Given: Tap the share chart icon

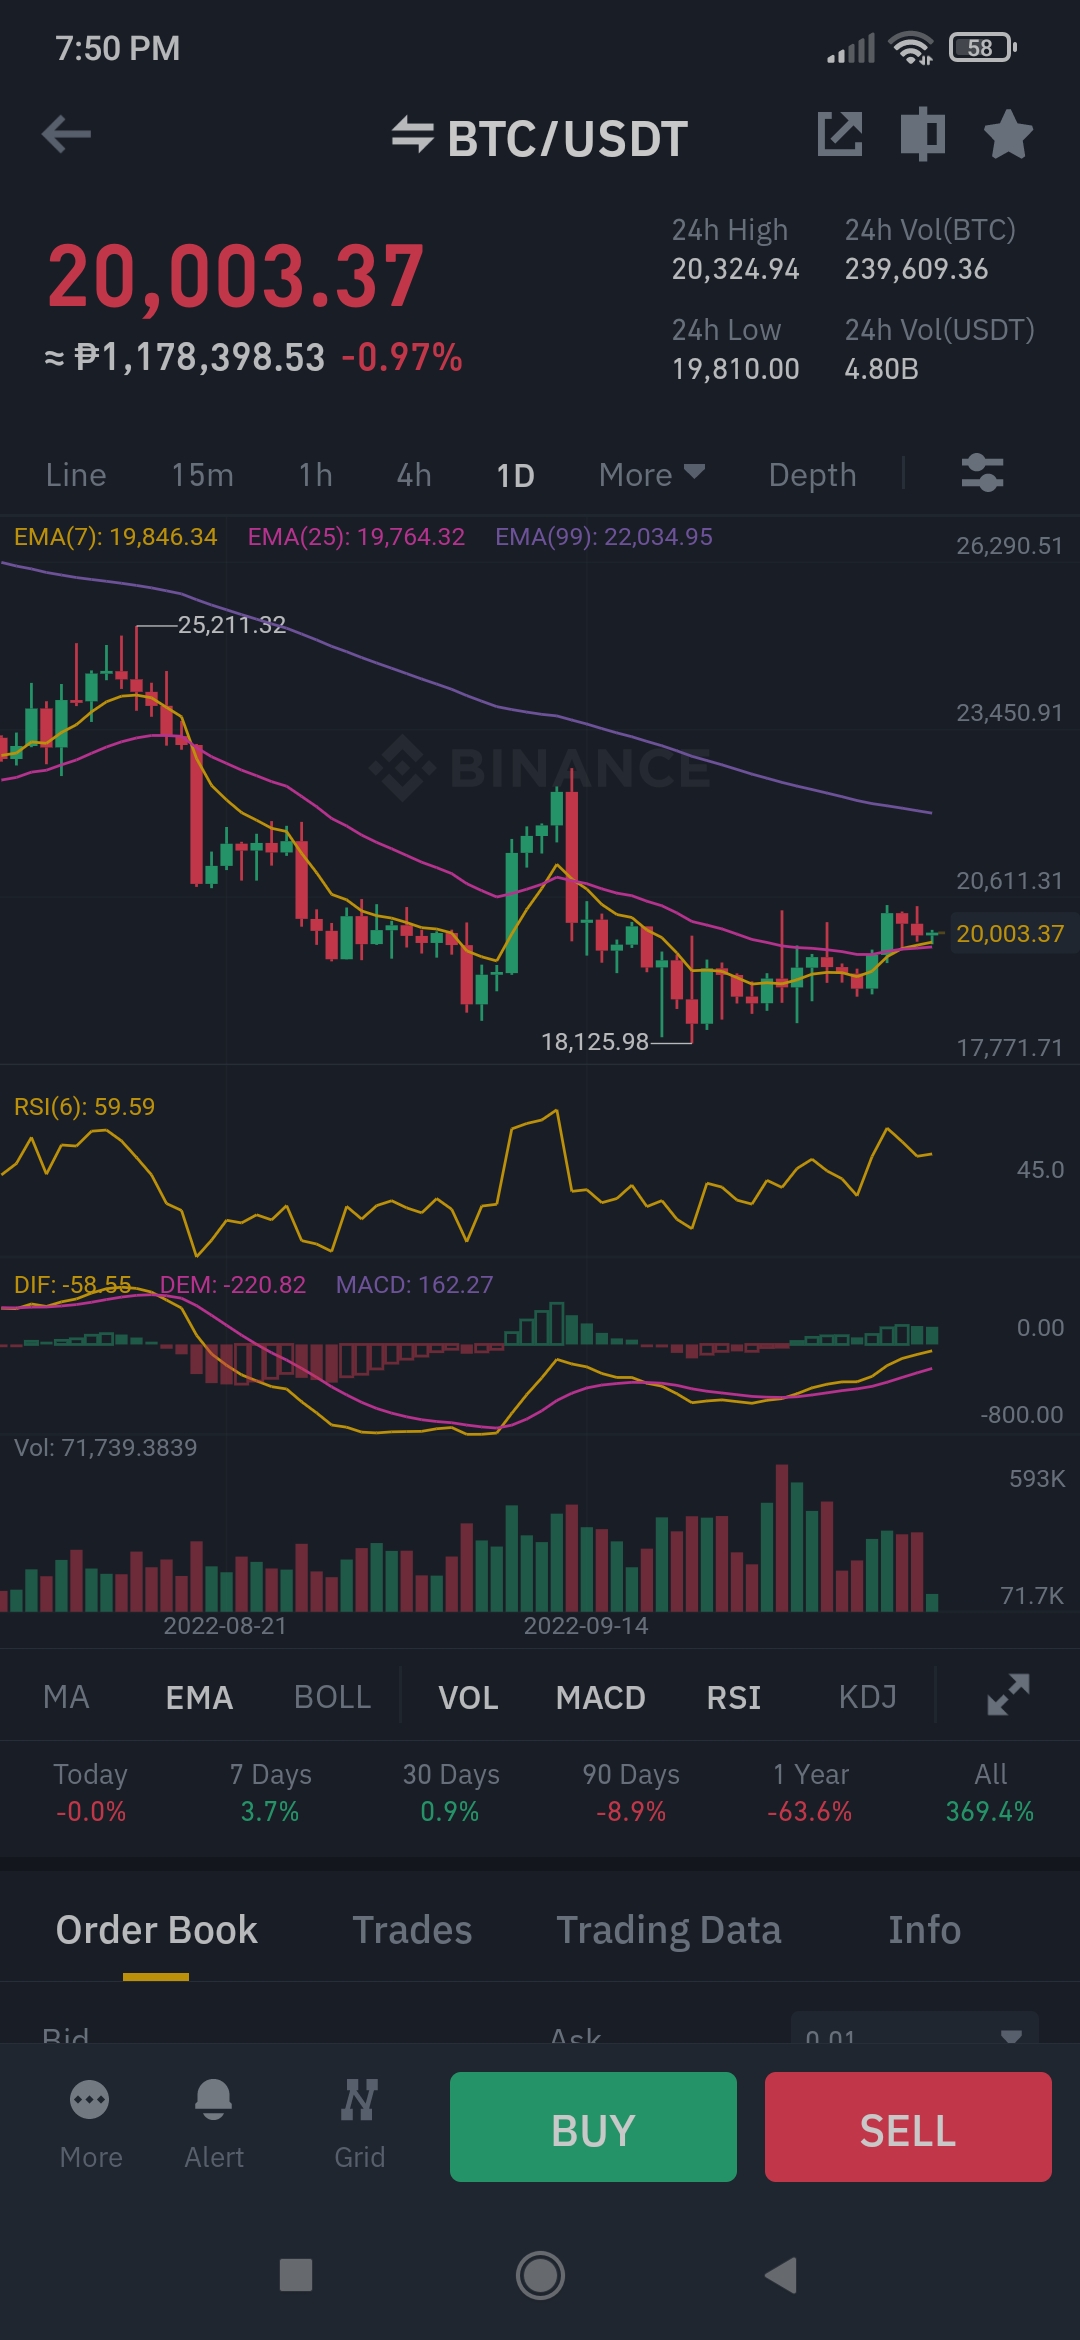Looking at the screenshot, I should click(x=840, y=134).
